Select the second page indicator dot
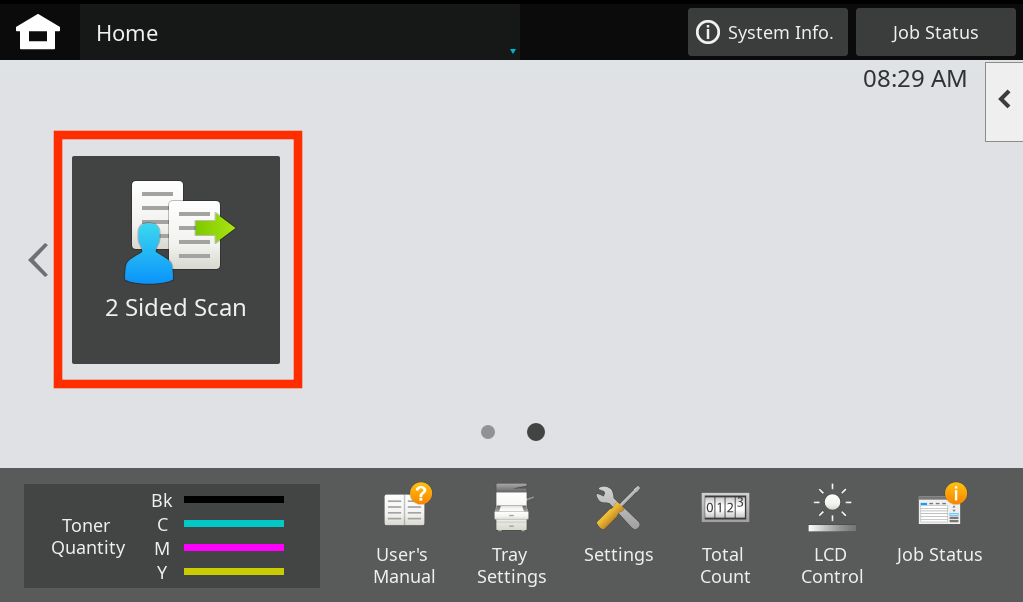Viewport: 1023px width, 602px height. [x=535, y=431]
